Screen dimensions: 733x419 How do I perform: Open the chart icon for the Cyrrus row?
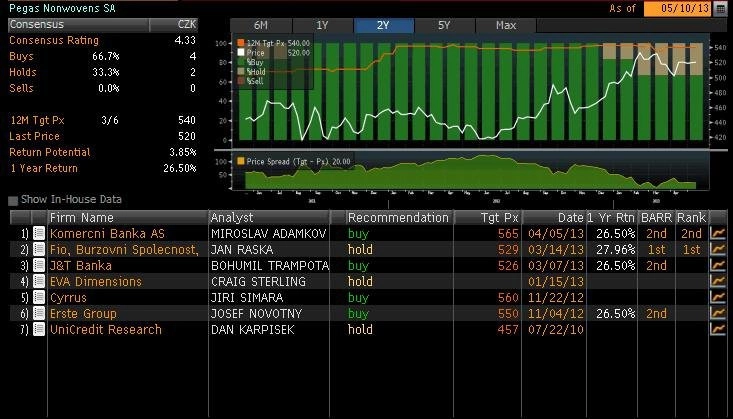(718, 298)
